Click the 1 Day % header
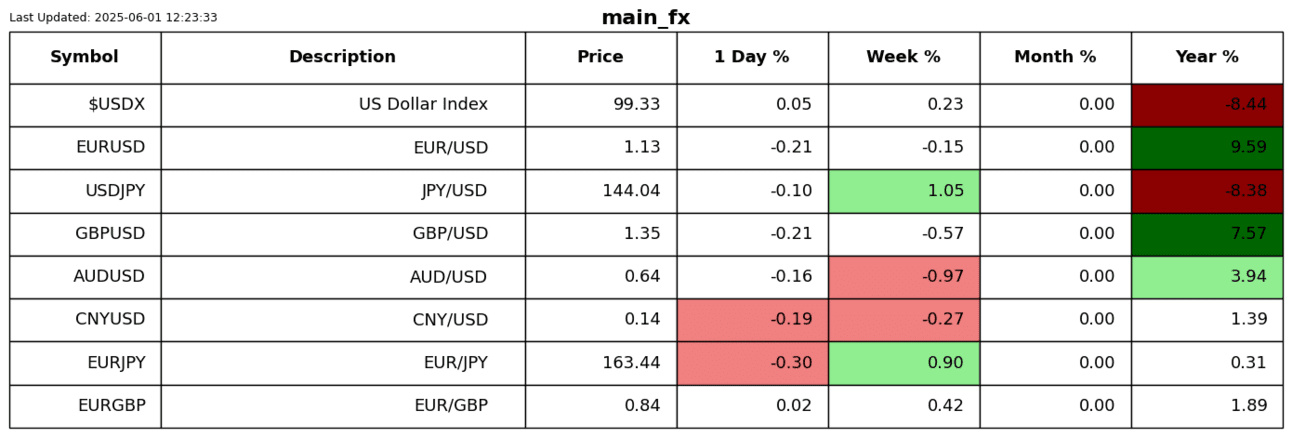 pos(752,57)
